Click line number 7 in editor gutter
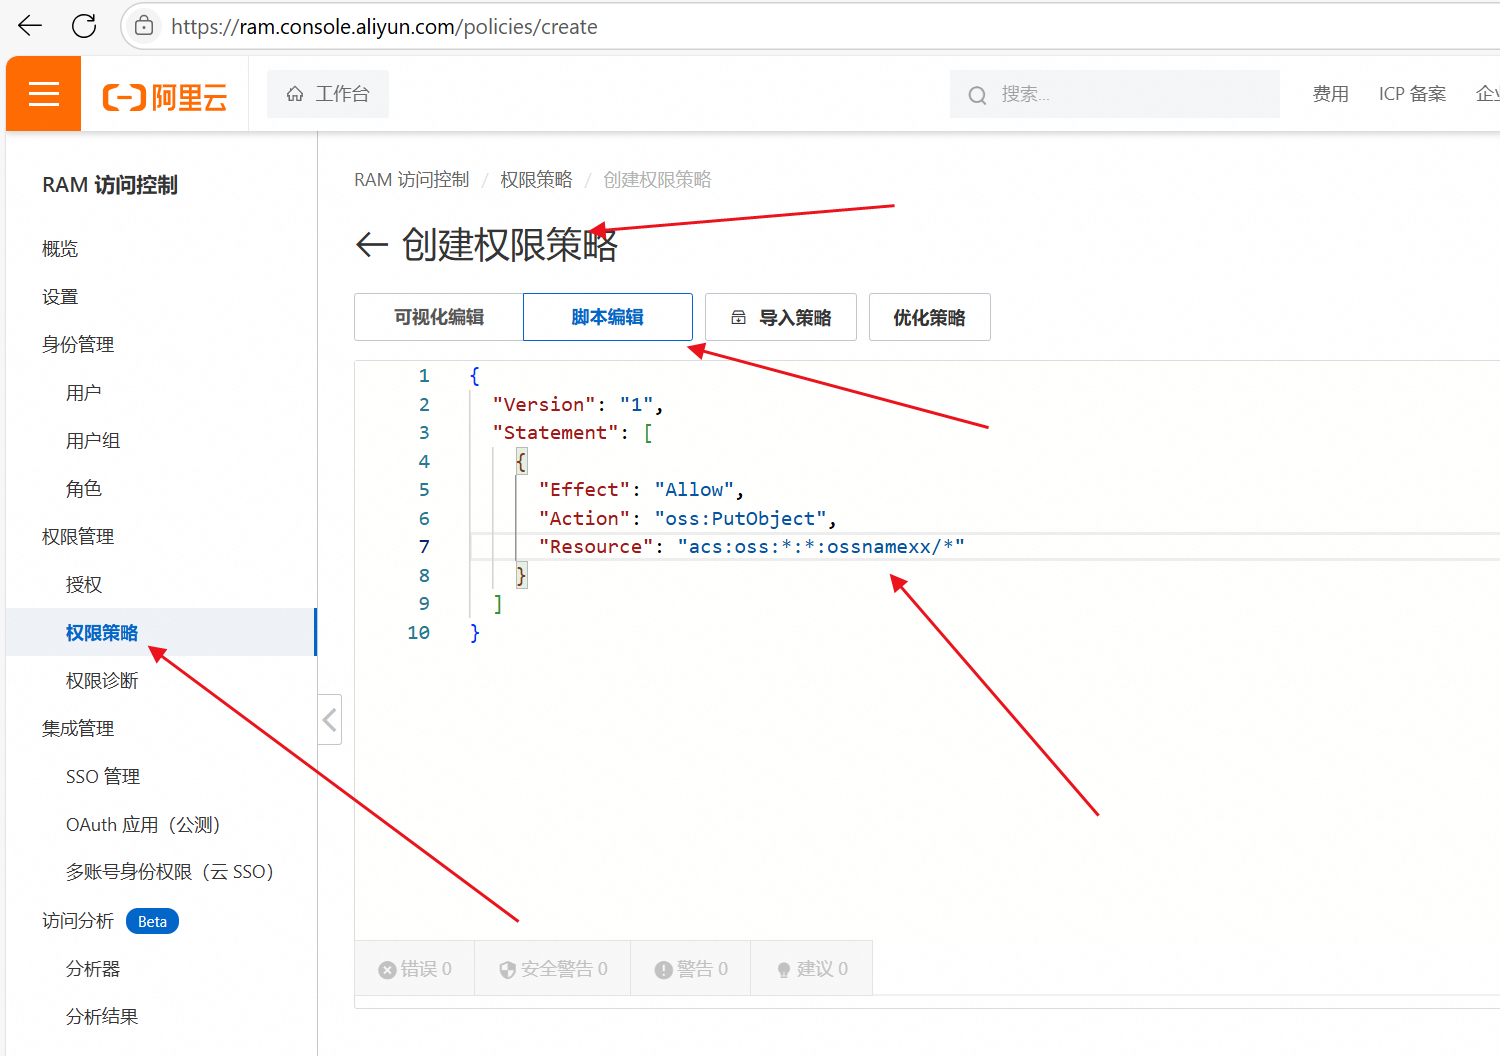Screen dimensions: 1500x1056 coord(424,547)
